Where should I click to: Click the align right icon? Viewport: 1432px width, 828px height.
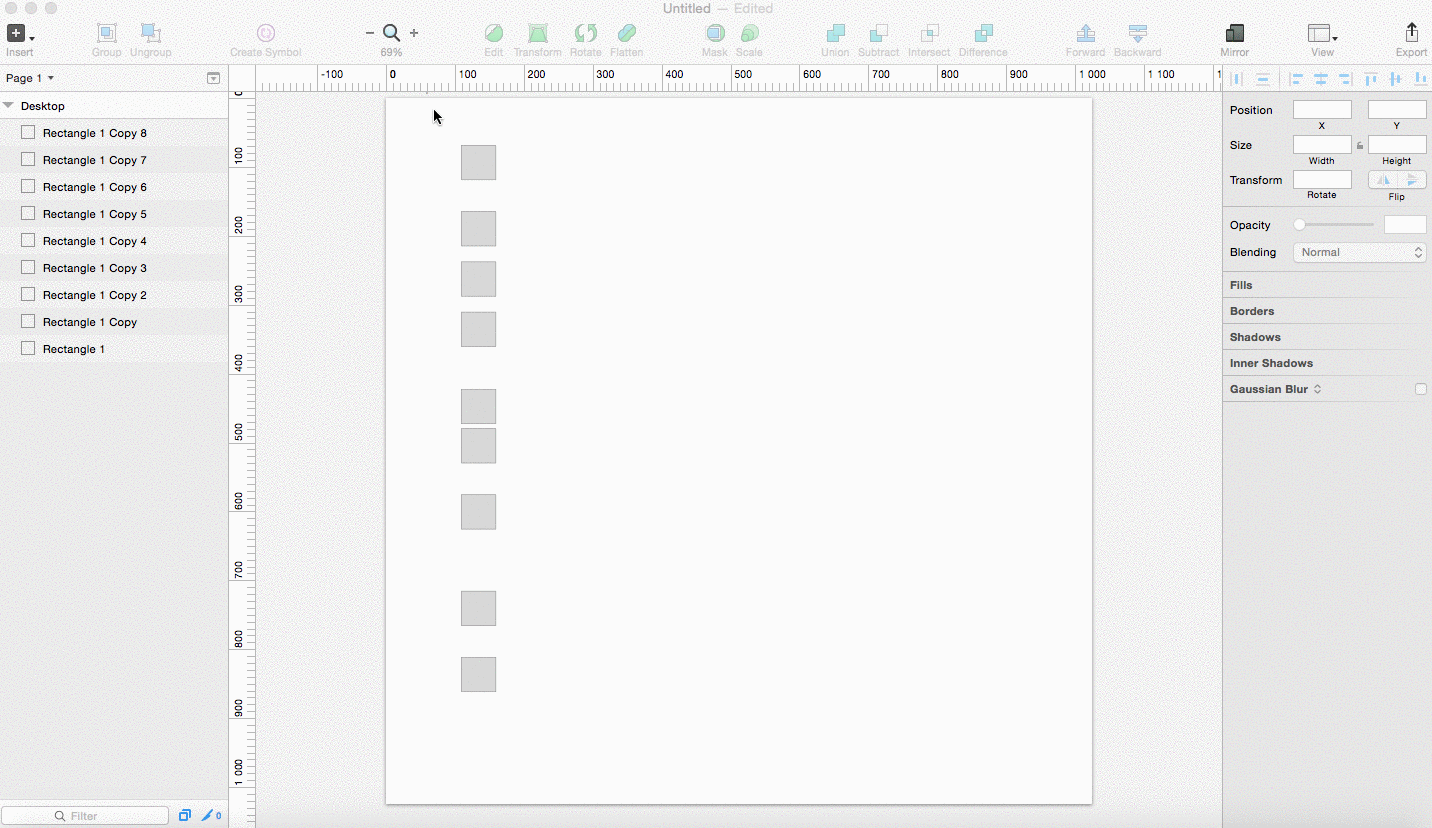pos(1345,79)
